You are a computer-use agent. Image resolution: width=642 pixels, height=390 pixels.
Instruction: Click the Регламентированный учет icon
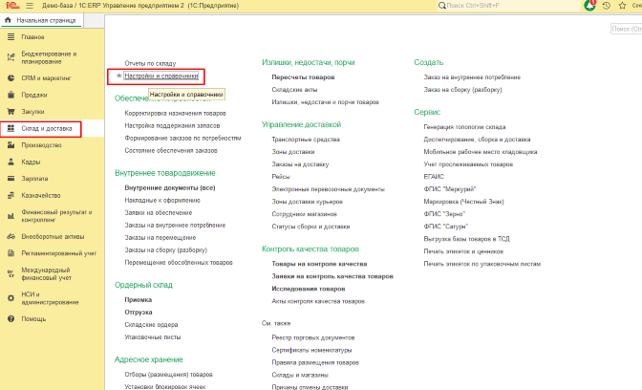pos(11,253)
